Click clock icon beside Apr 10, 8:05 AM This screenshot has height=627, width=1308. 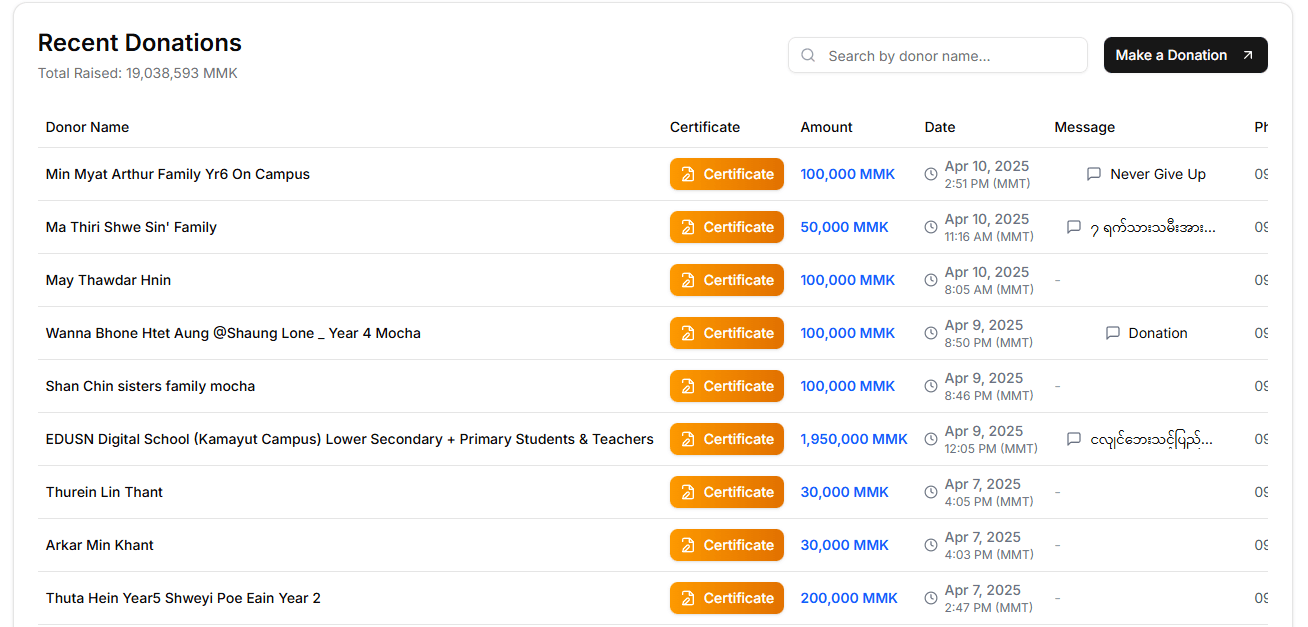click(x=931, y=280)
